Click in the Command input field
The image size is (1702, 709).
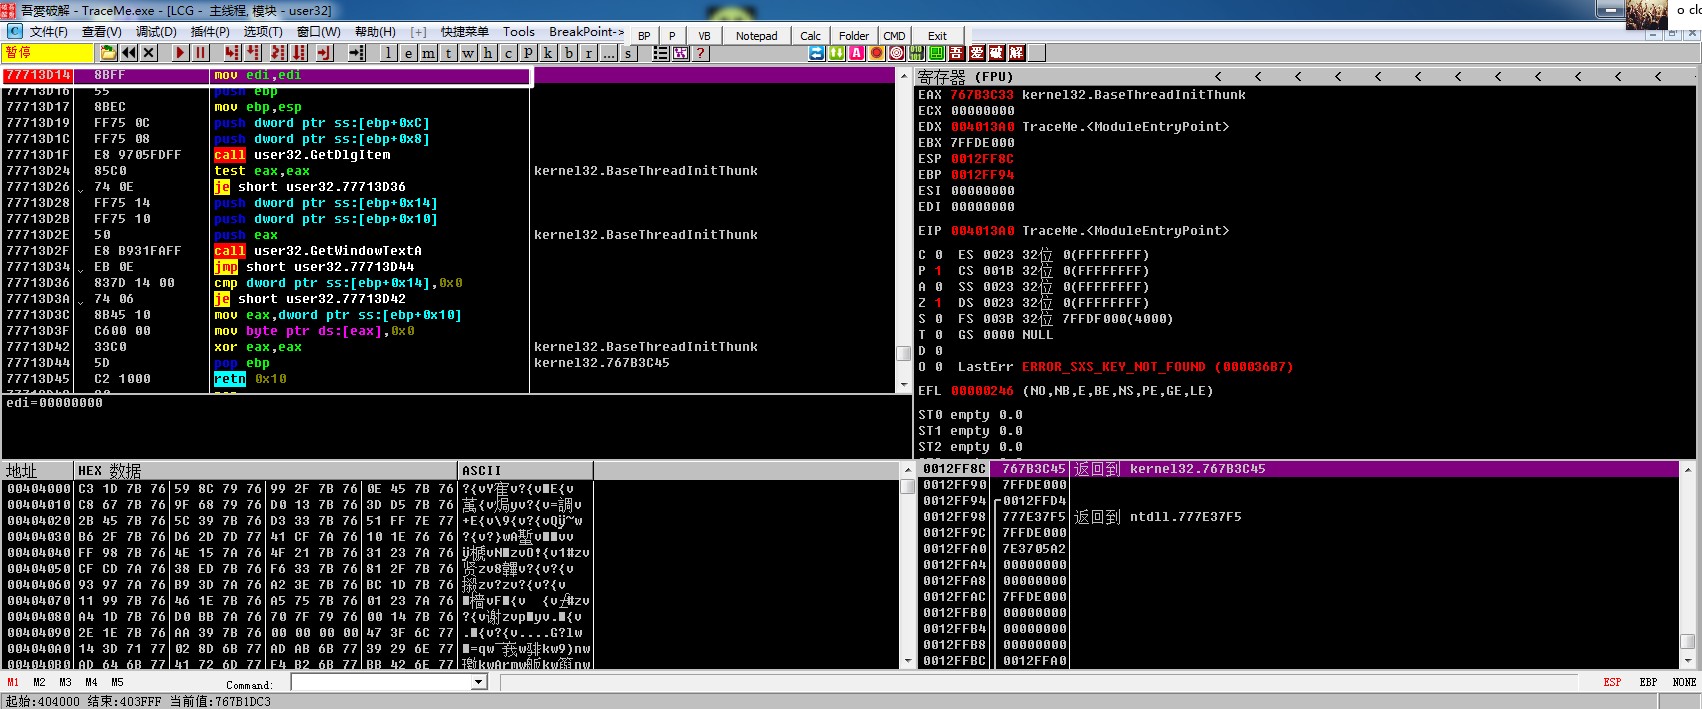coord(380,682)
